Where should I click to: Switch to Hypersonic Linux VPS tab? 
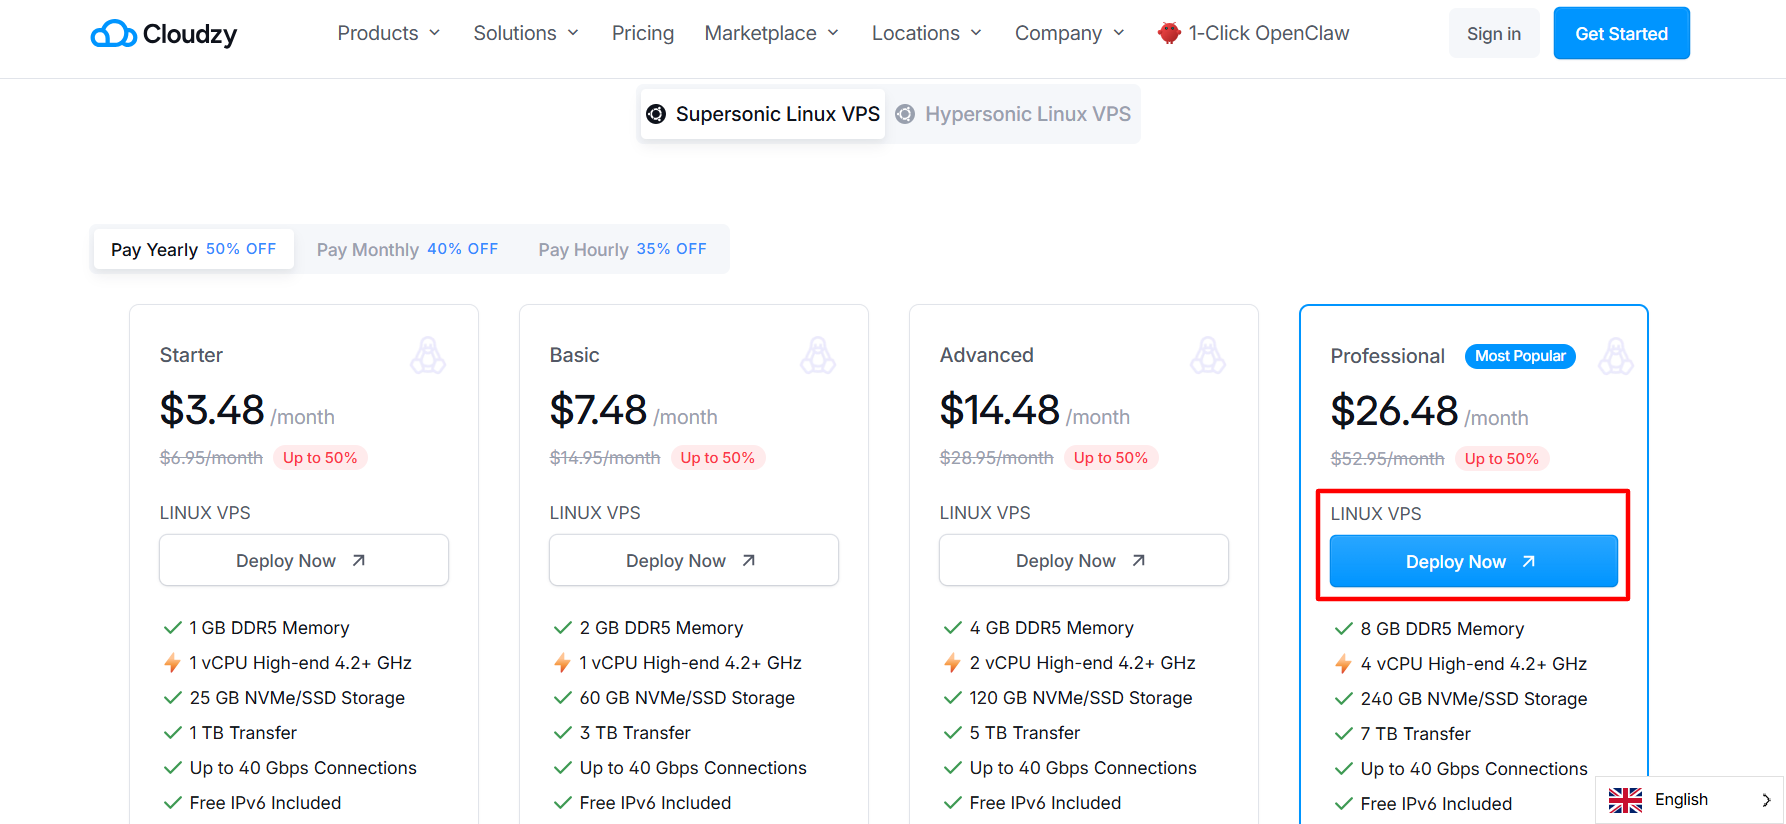coord(1013,114)
